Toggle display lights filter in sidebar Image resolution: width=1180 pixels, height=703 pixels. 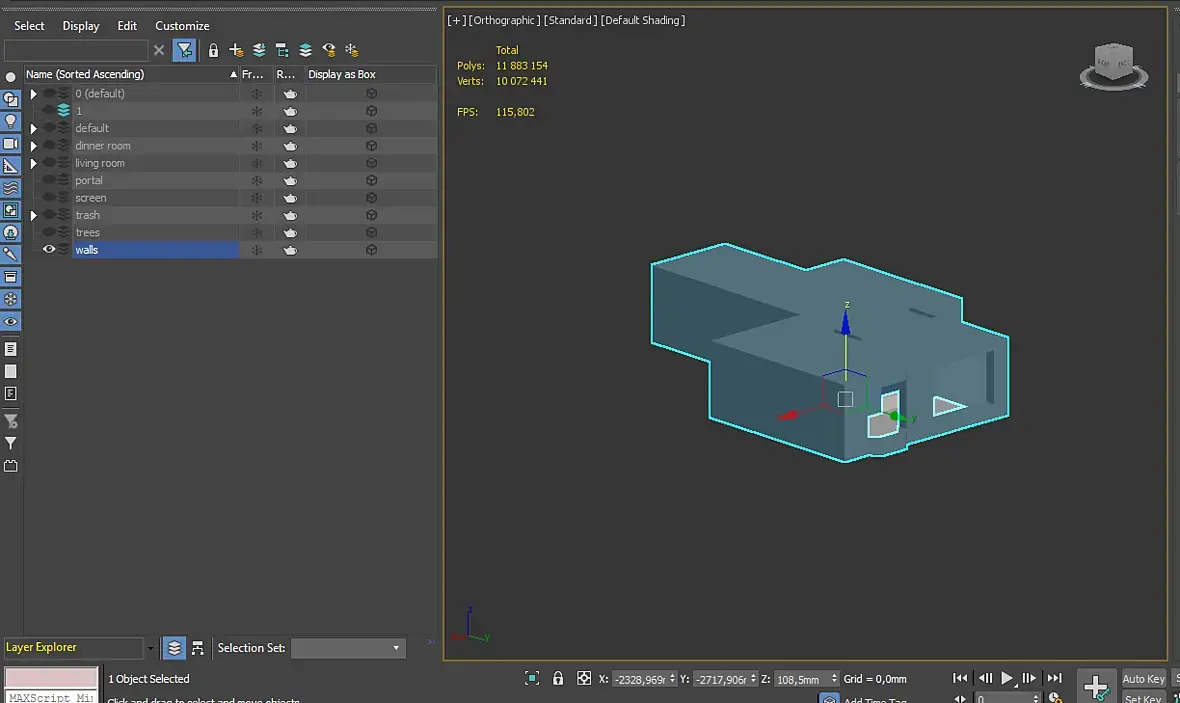pyautogui.click(x=11, y=121)
